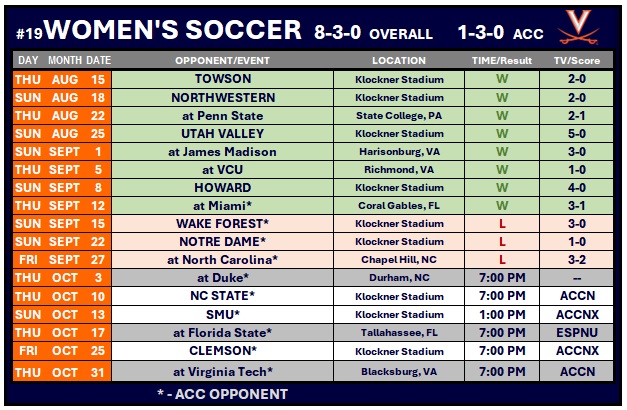Select the ESPNU TV cell
Viewport: 627px width, 410px height.
click(578, 333)
